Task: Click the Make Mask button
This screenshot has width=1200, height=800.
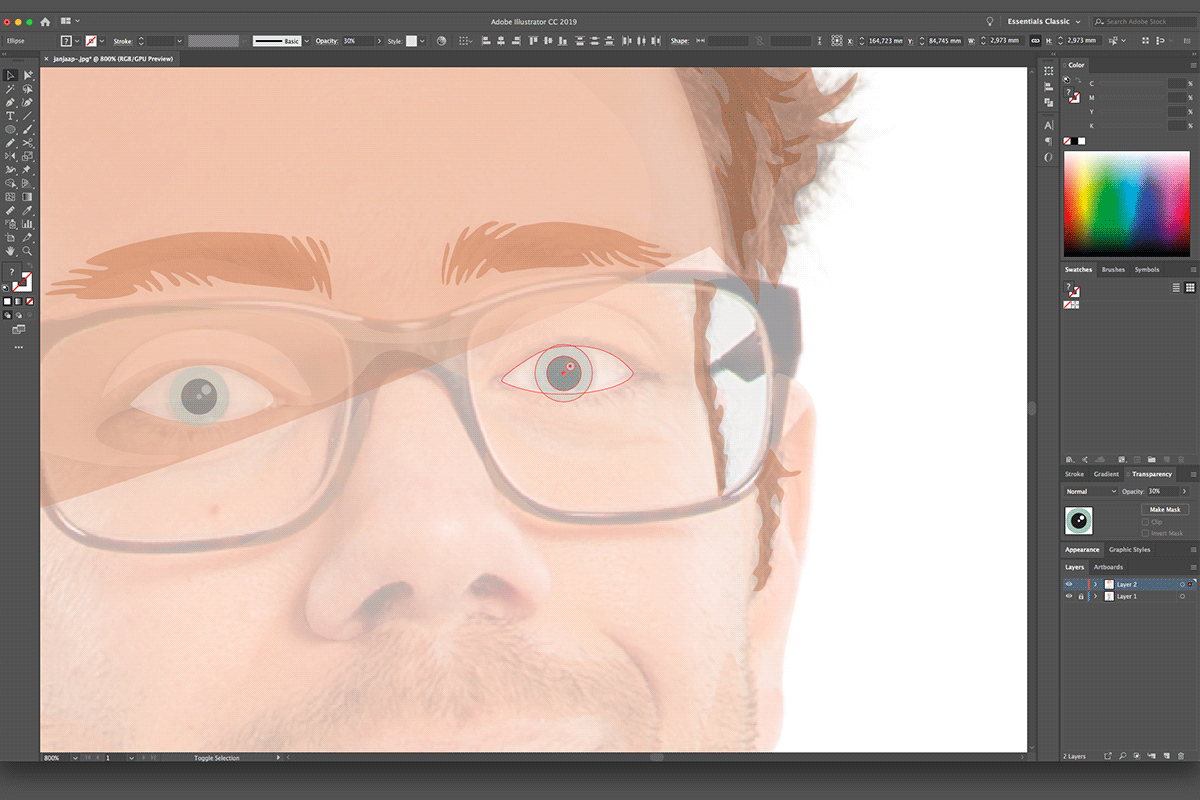Action: point(1165,509)
